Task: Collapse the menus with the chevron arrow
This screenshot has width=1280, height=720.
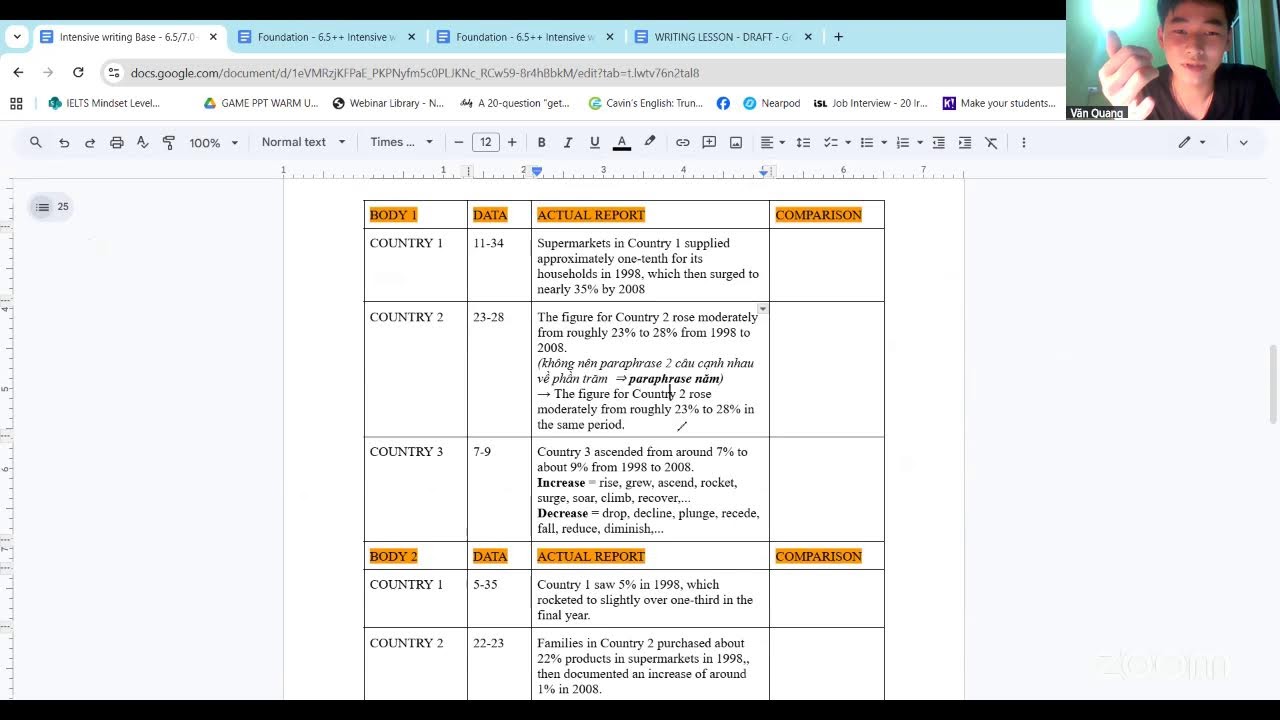Action: [x=1243, y=143]
